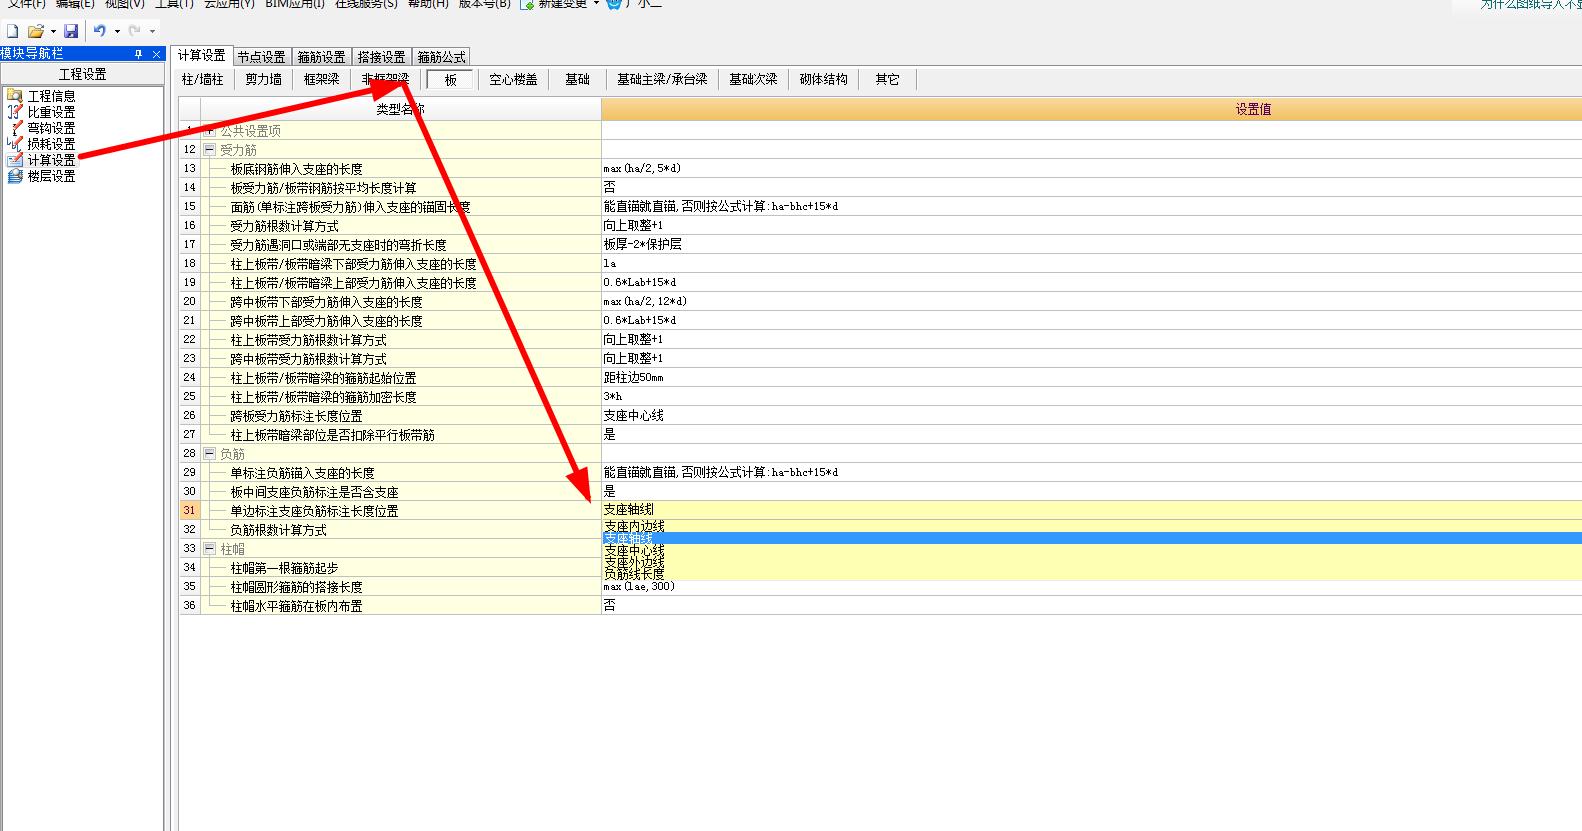Select 计算设置 in navigation panel
The image size is (1582, 831).
(x=51, y=160)
